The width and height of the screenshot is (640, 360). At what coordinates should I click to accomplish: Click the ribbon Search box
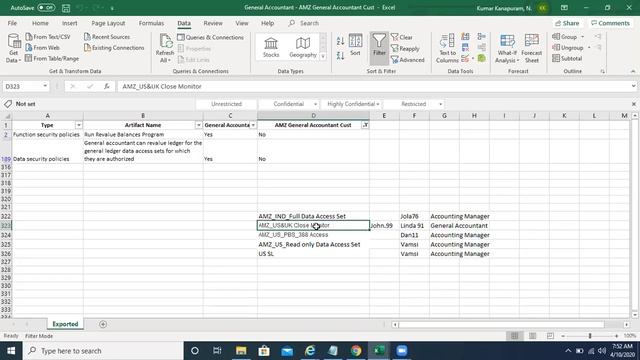click(x=304, y=23)
